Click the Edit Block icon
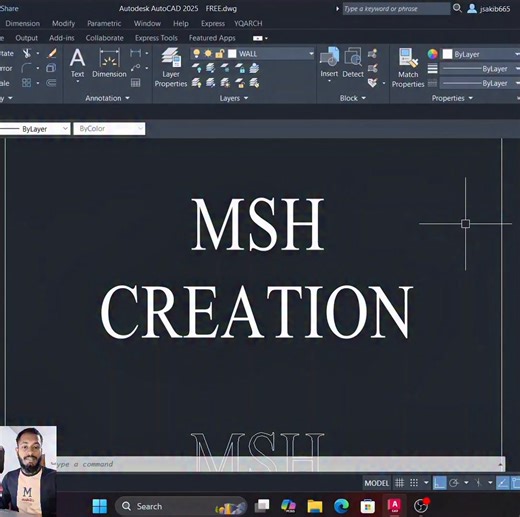Screen dimensions: 520x517 pos(372,68)
